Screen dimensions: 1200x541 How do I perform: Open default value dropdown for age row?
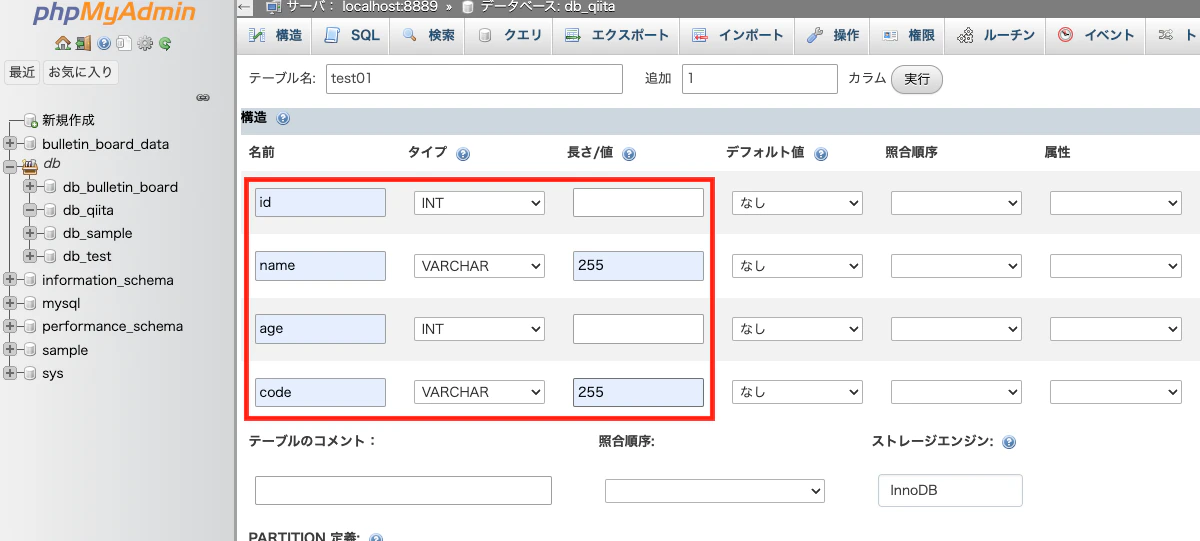(x=797, y=329)
